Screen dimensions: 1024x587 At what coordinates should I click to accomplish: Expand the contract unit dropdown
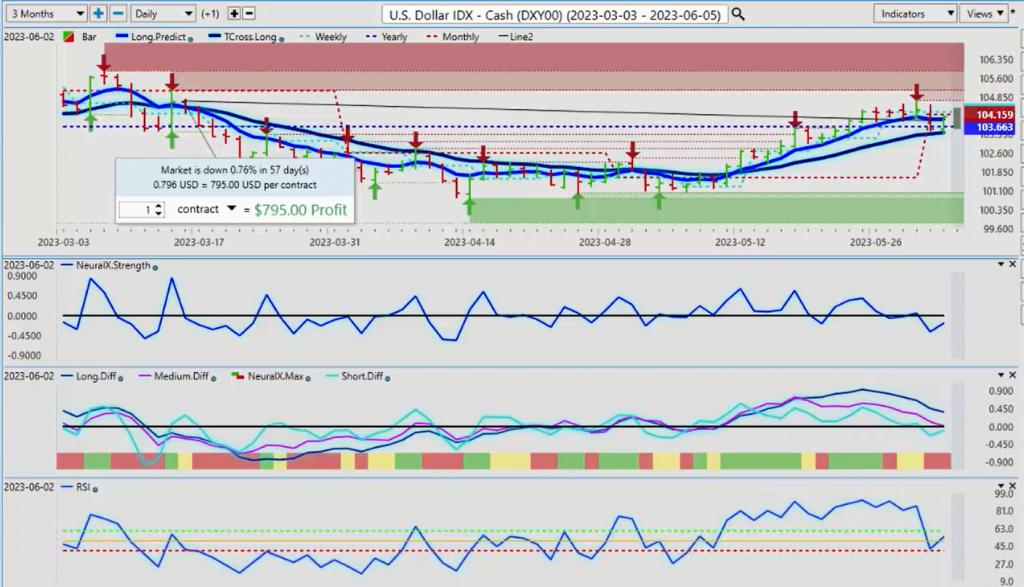[x=232, y=209]
